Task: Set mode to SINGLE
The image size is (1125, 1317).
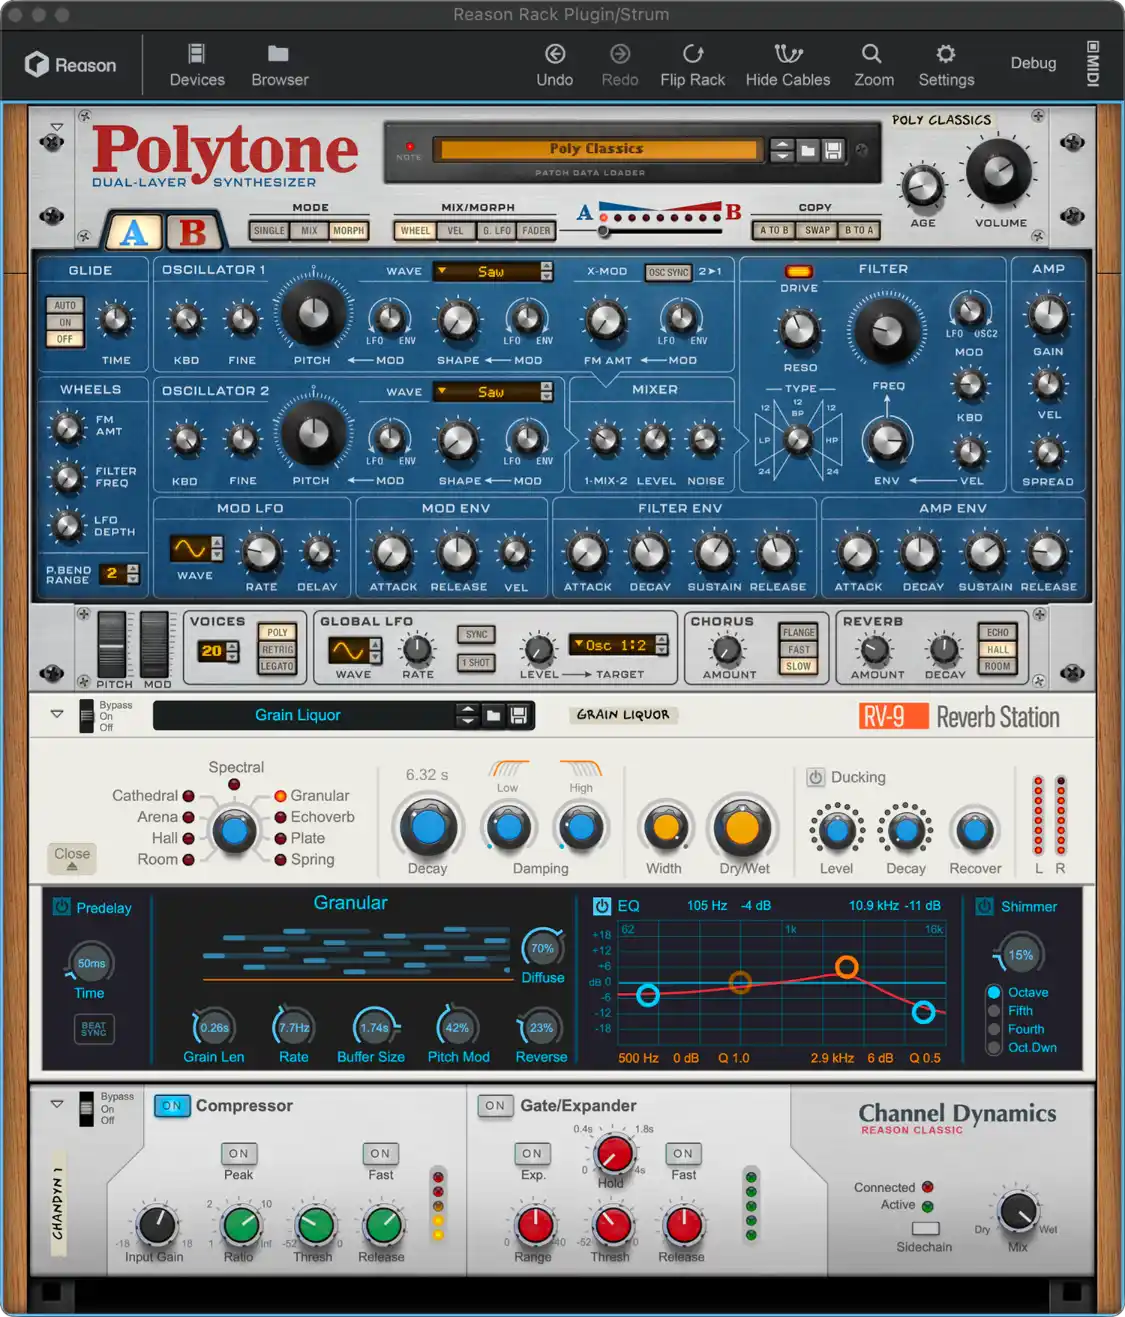Action: [x=269, y=231]
